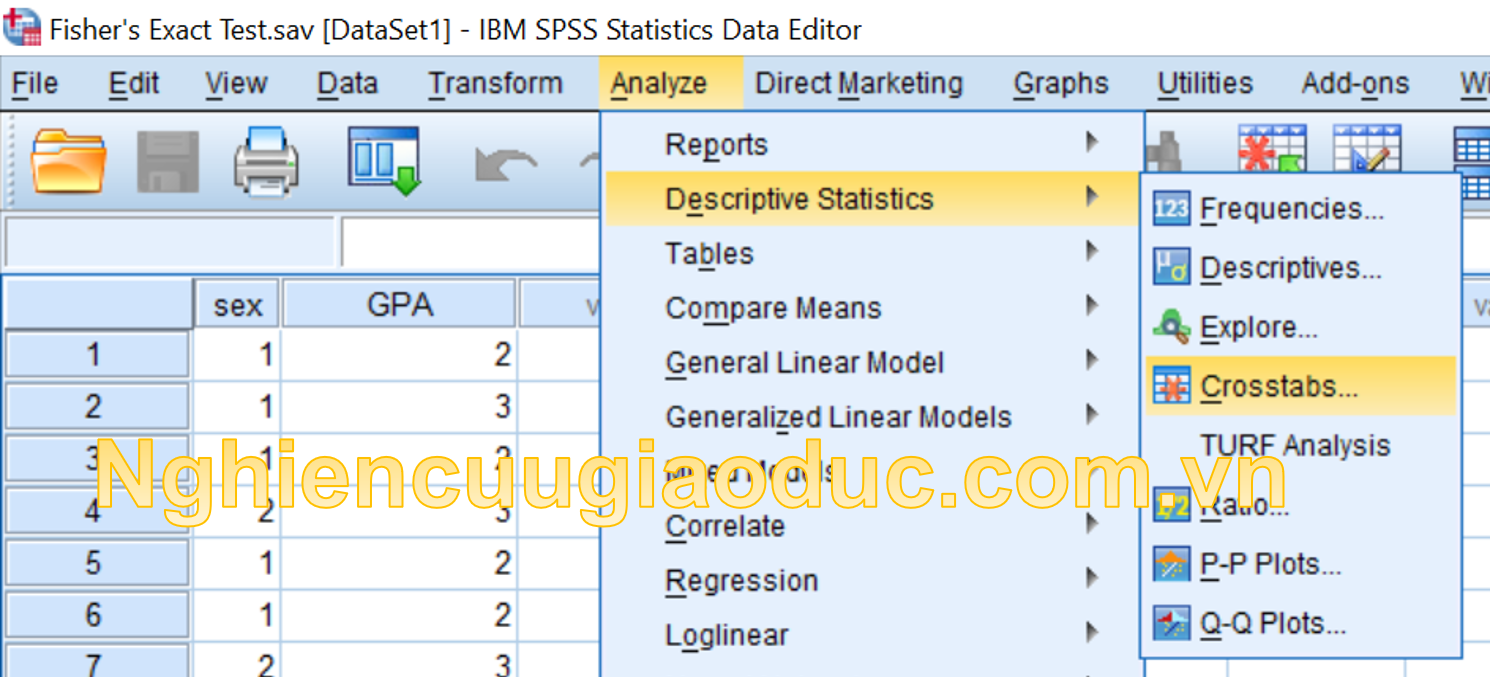The width and height of the screenshot is (1490, 677).
Task: Open Q-Q Plots from submenu
Action: coord(1272,623)
